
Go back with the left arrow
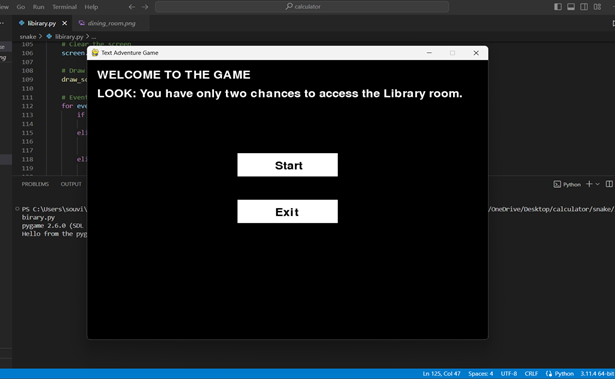[132, 7]
